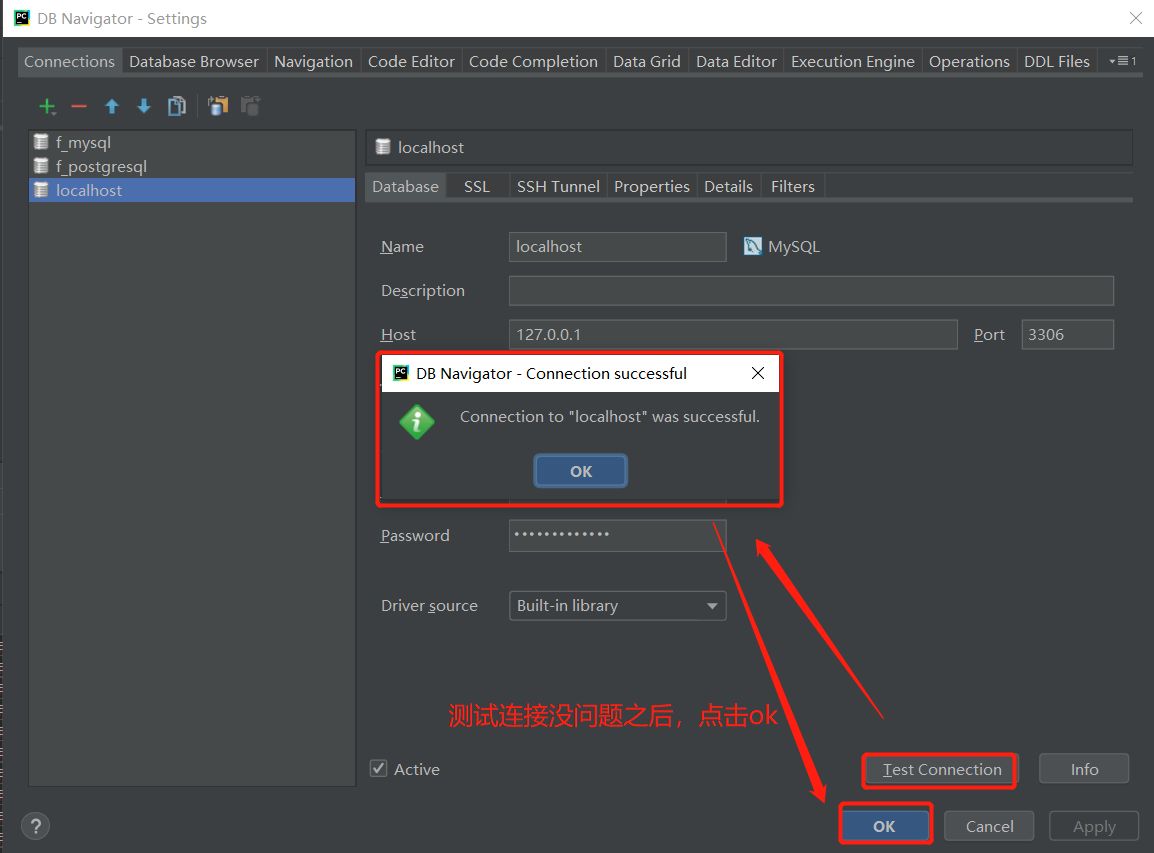Click the localhost connection header
The image size is (1154, 853).
(x=748, y=147)
